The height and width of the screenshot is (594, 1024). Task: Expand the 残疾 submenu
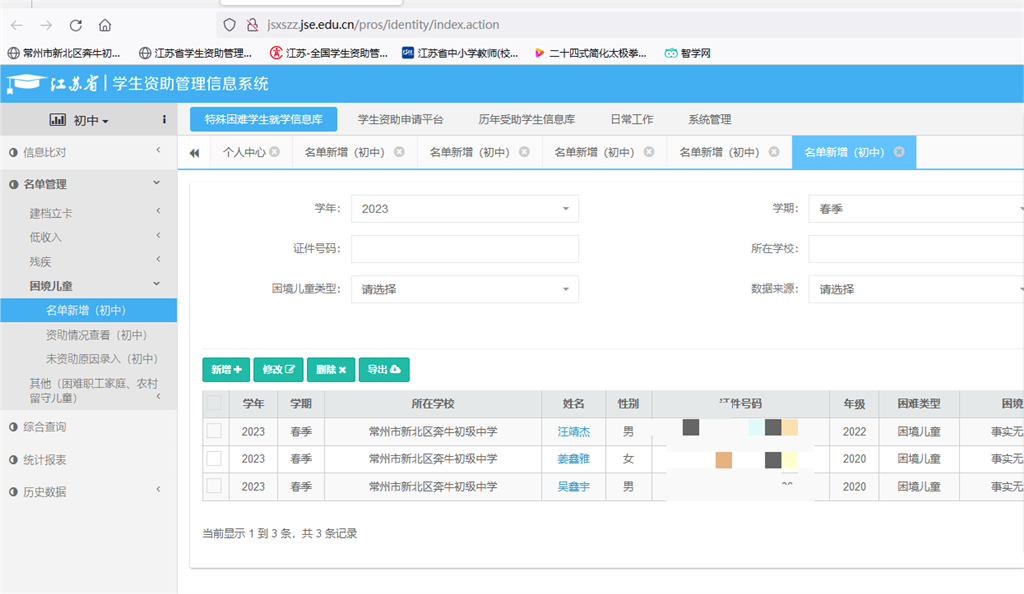click(x=88, y=262)
